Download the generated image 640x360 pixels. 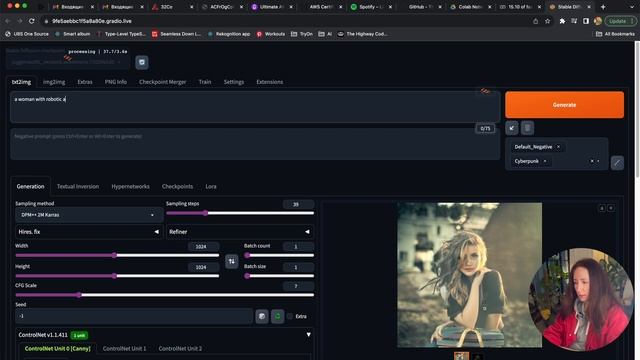coord(602,208)
